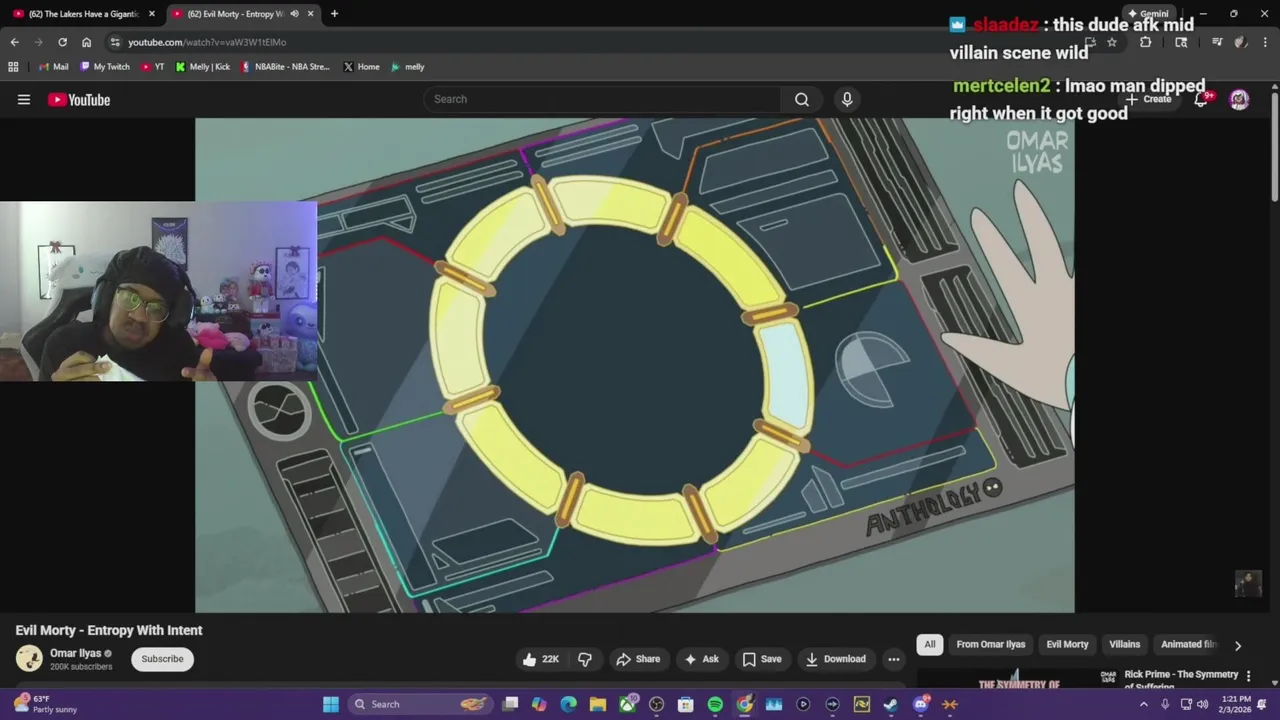Like the Evil Morty video
The image size is (1280, 720).
(x=540, y=659)
